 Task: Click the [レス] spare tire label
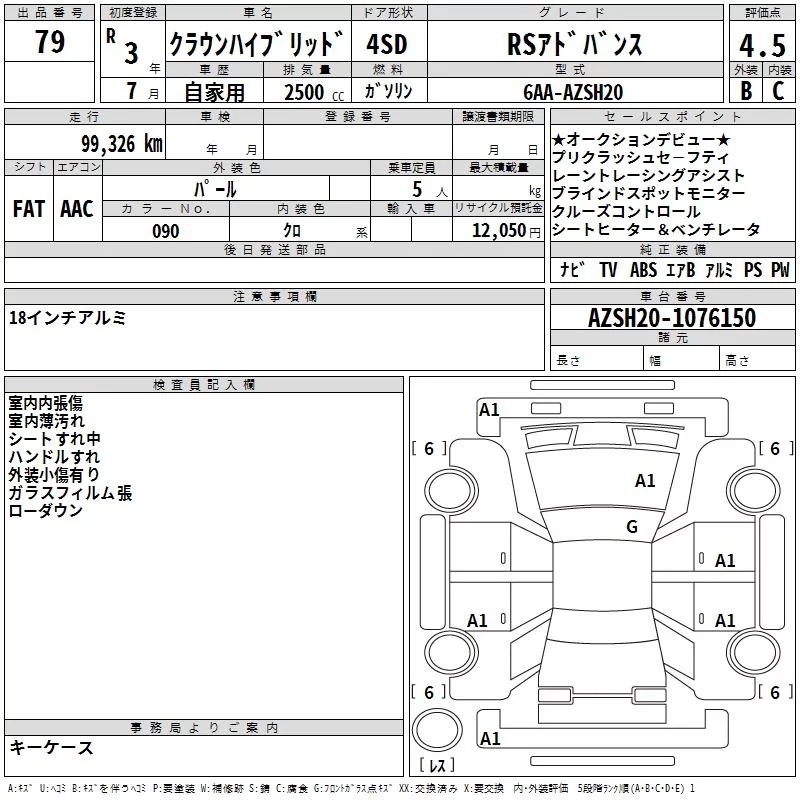pyautogui.click(x=437, y=764)
